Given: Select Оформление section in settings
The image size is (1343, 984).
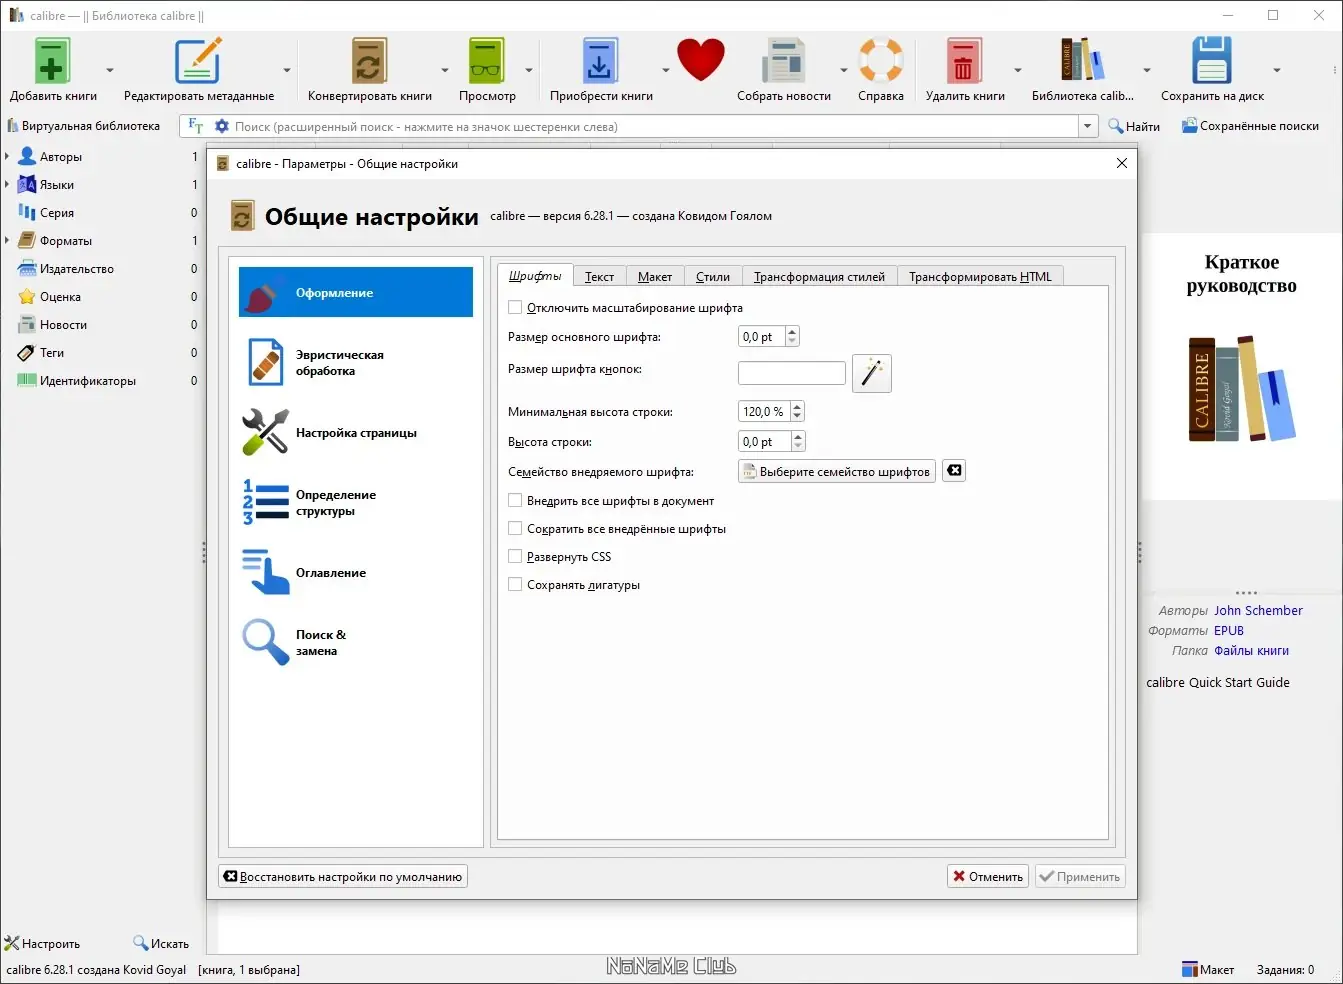Looking at the screenshot, I should pyautogui.click(x=356, y=292).
